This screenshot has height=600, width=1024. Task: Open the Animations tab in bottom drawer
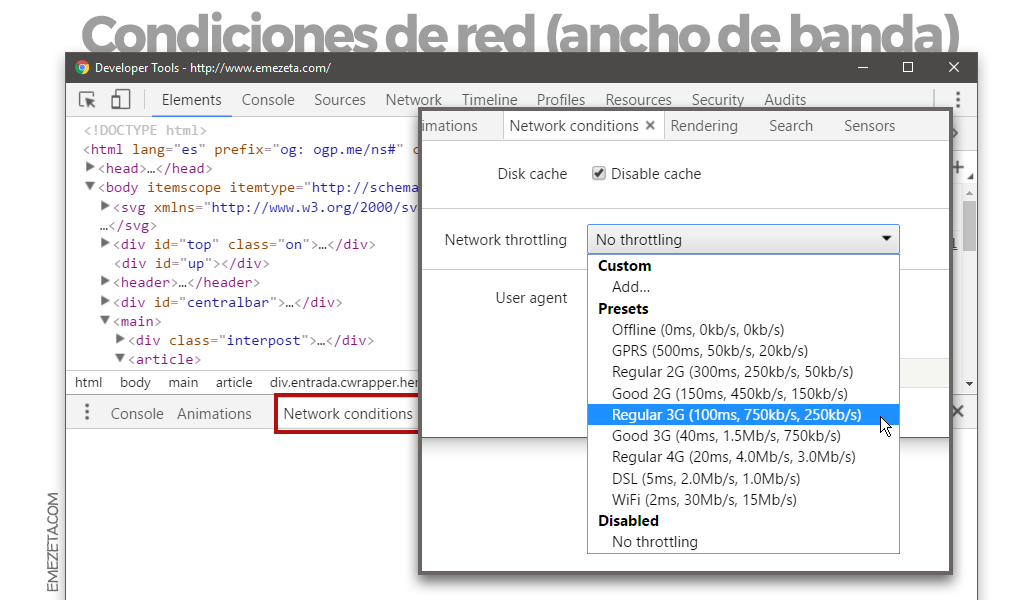click(214, 414)
